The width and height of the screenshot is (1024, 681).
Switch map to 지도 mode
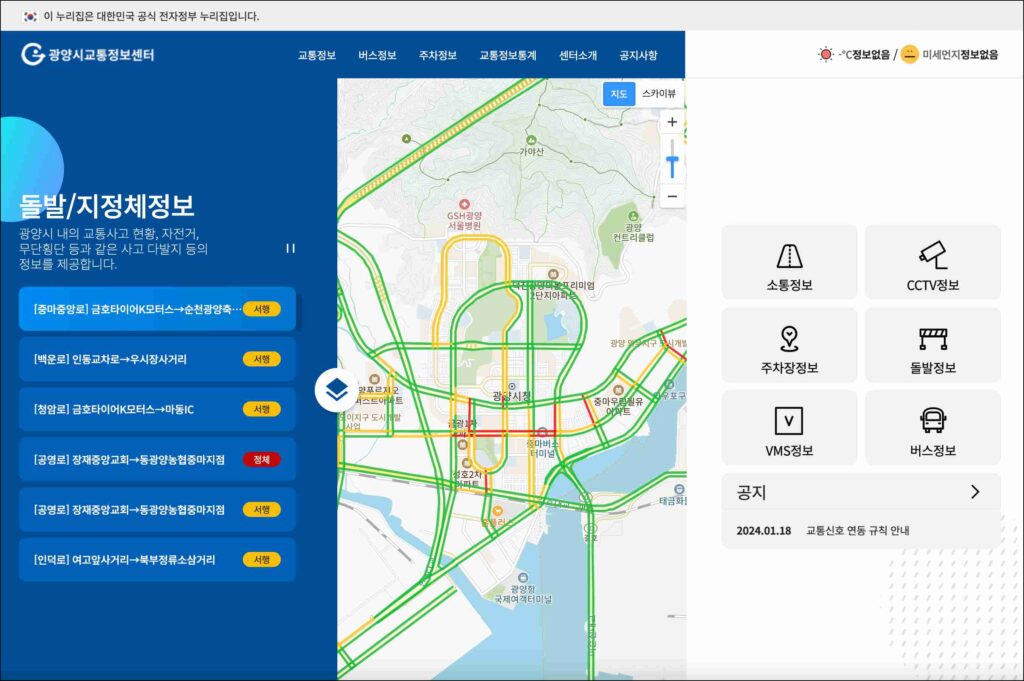pos(619,94)
